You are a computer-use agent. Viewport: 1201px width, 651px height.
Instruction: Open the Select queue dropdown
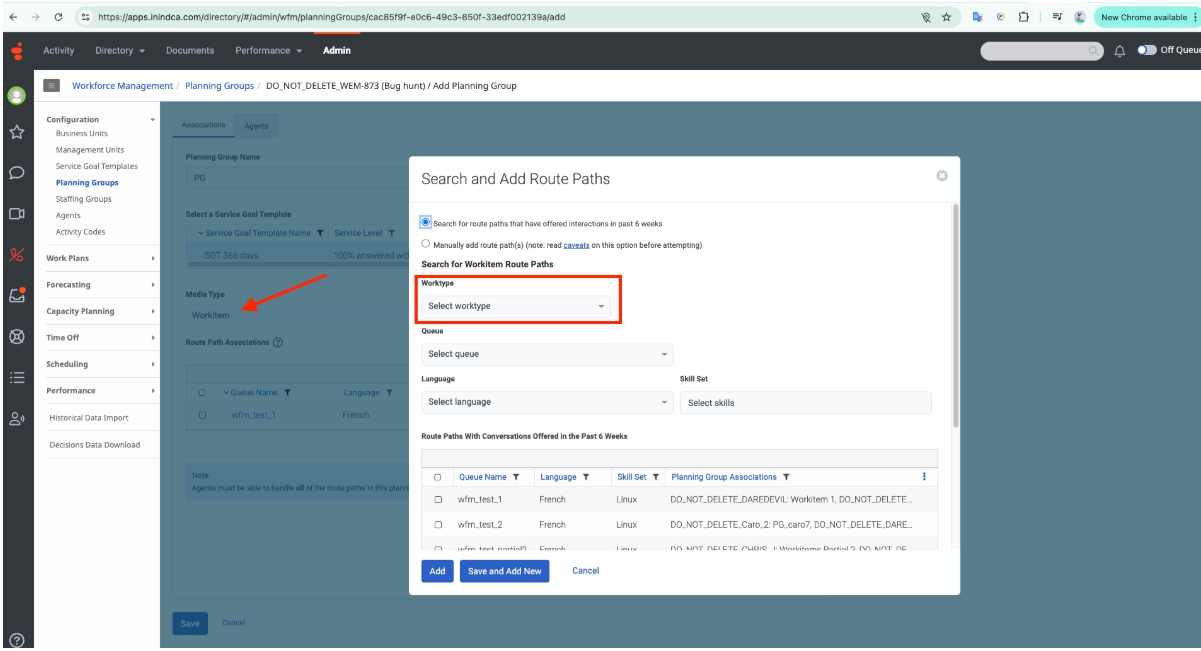click(547, 354)
